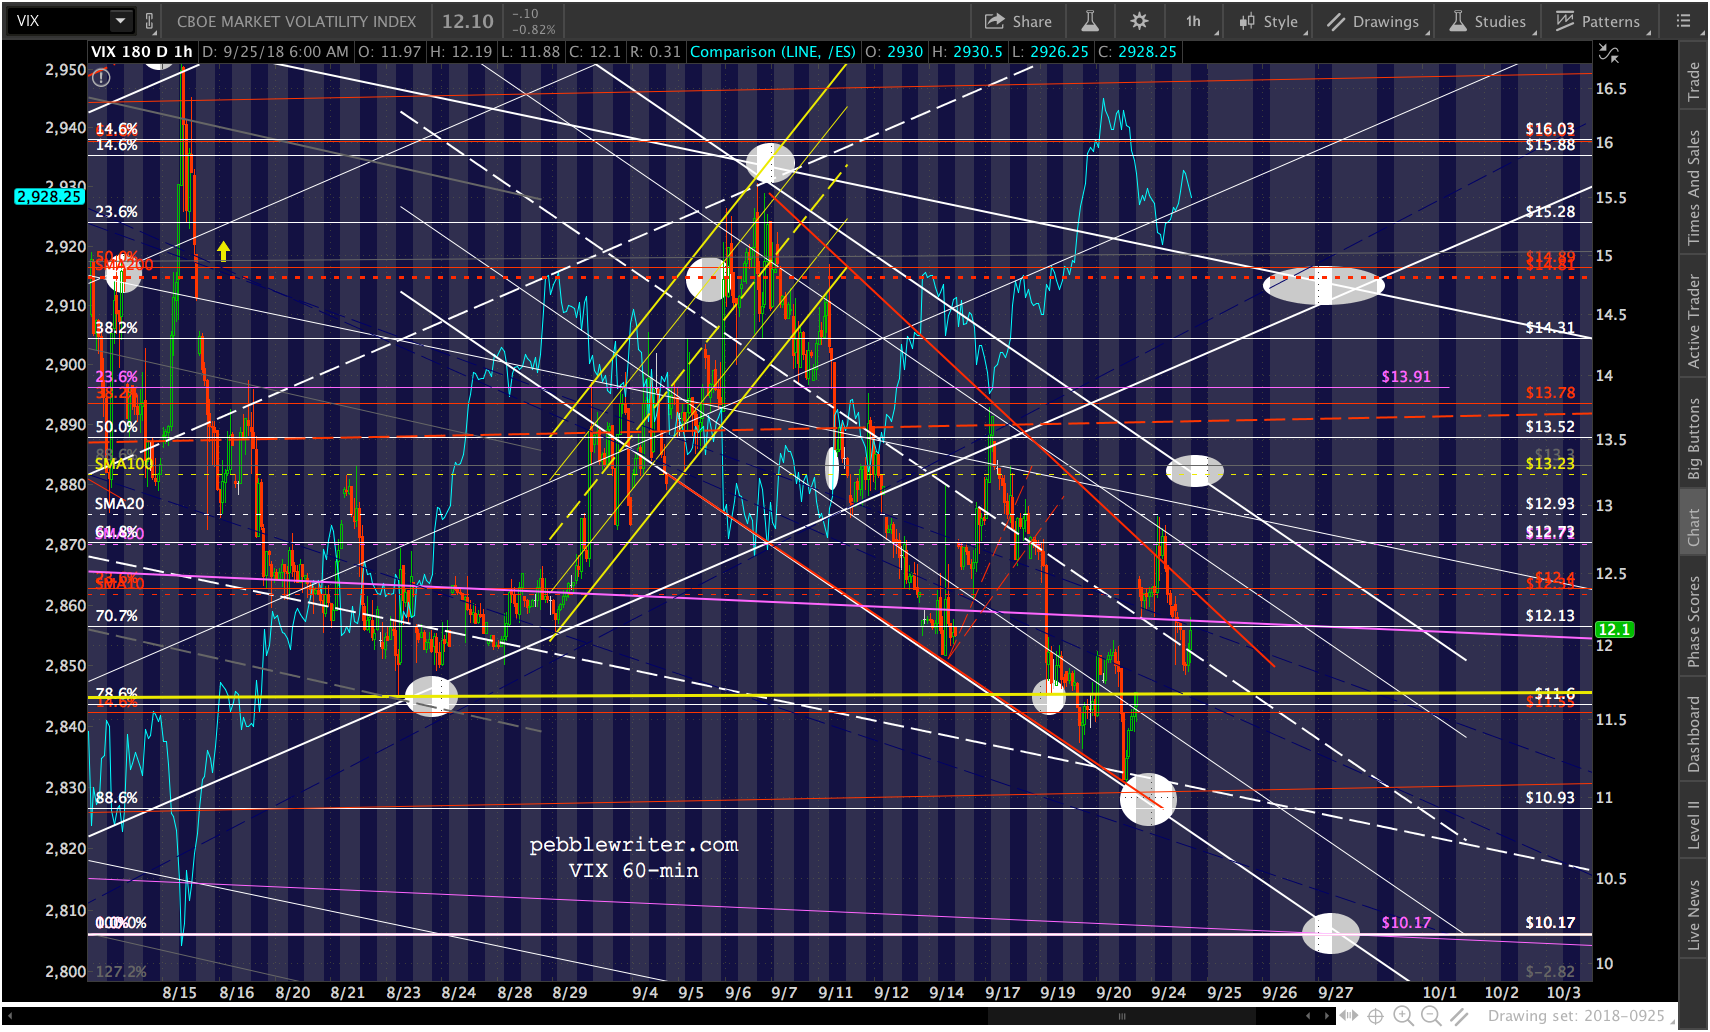This screenshot has width=1710, height=1032.
Task: Click the VIX symbol input field
Action: (x=58, y=21)
